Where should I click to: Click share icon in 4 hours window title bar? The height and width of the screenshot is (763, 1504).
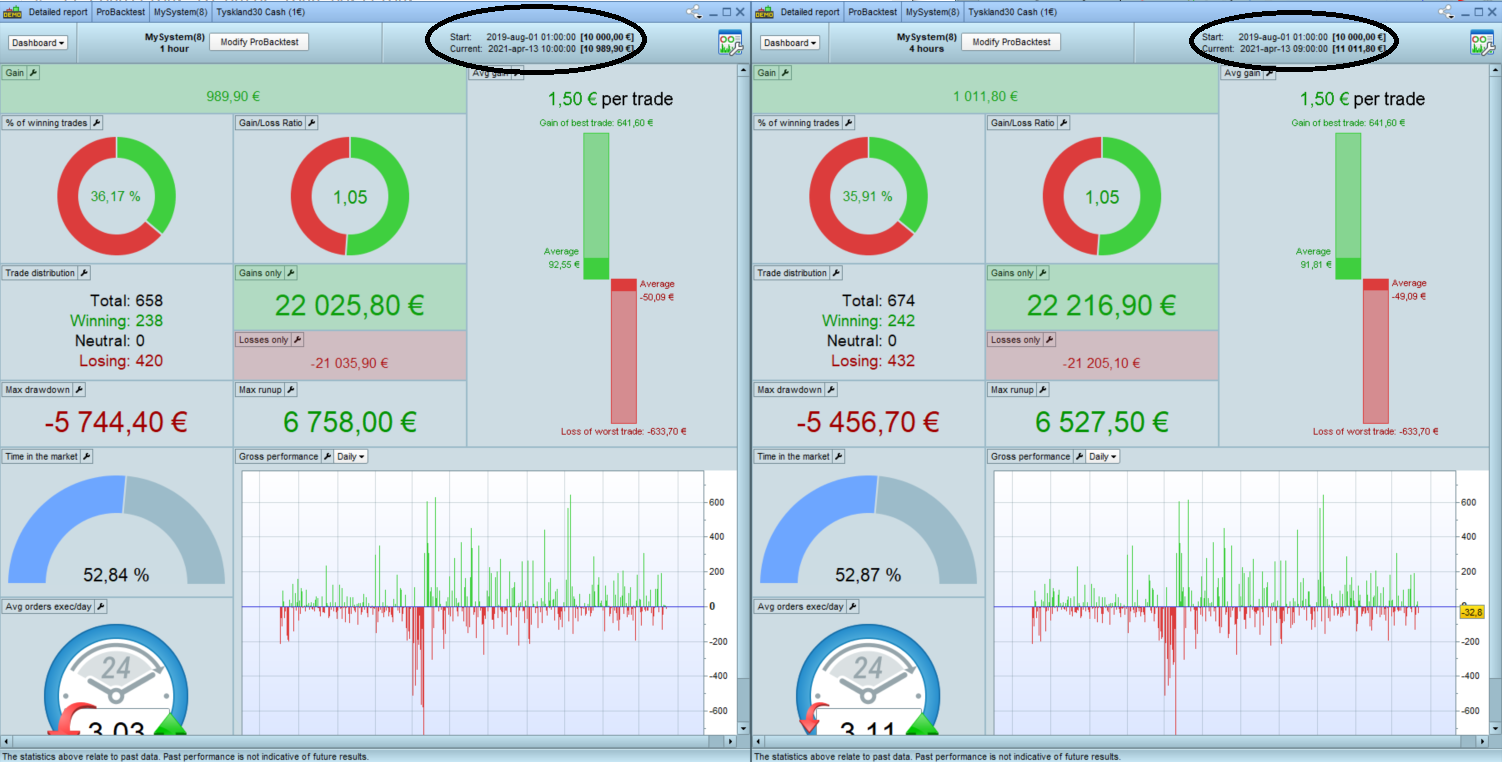(1446, 12)
